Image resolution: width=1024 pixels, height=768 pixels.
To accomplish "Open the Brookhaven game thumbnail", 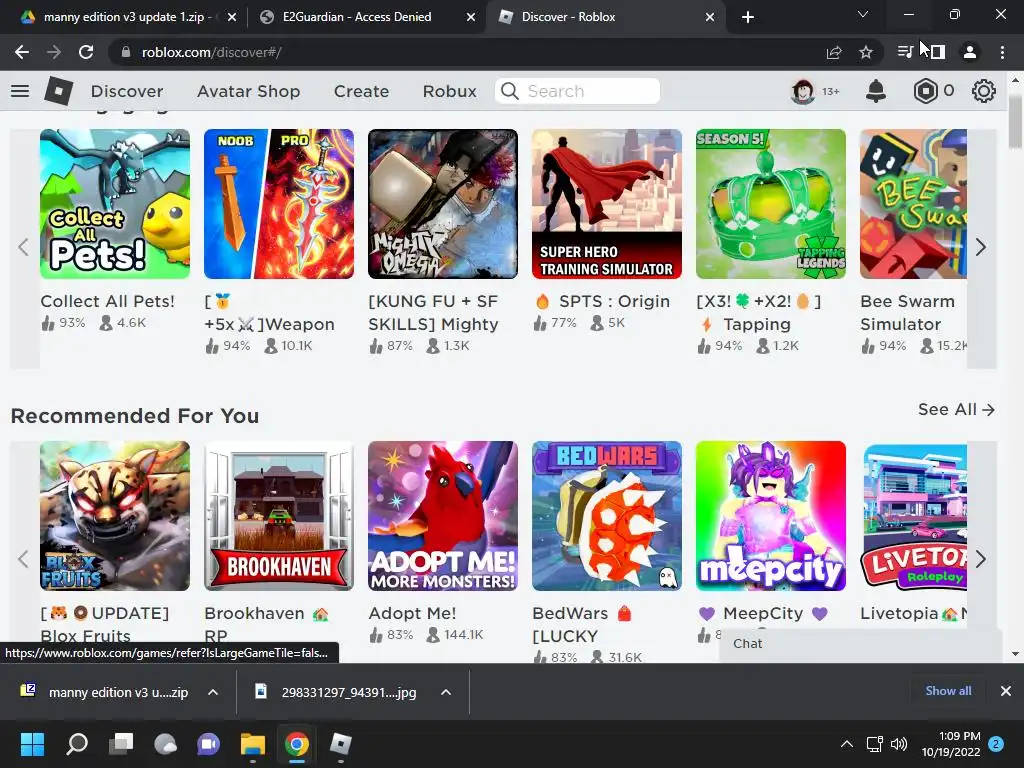I will click(279, 516).
